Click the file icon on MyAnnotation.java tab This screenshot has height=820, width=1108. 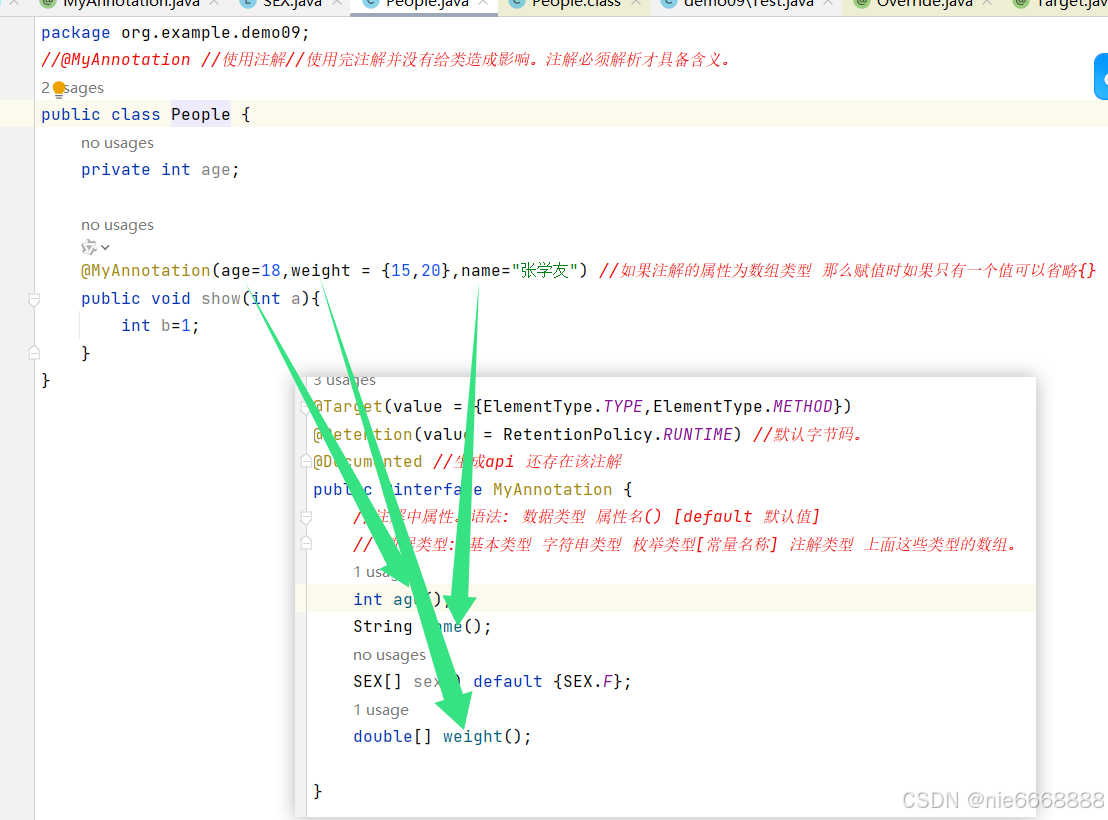[46, 4]
